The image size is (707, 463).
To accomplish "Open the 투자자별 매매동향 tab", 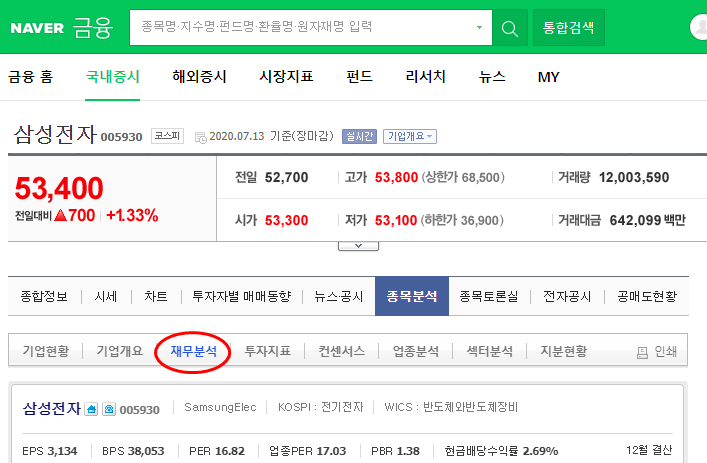I will coord(242,296).
